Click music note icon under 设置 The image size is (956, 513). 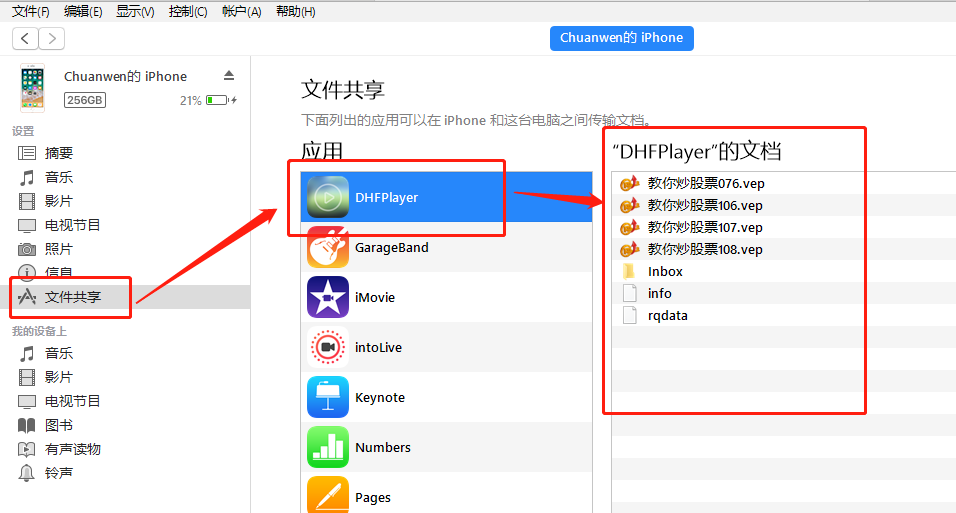pyautogui.click(x=27, y=178)
